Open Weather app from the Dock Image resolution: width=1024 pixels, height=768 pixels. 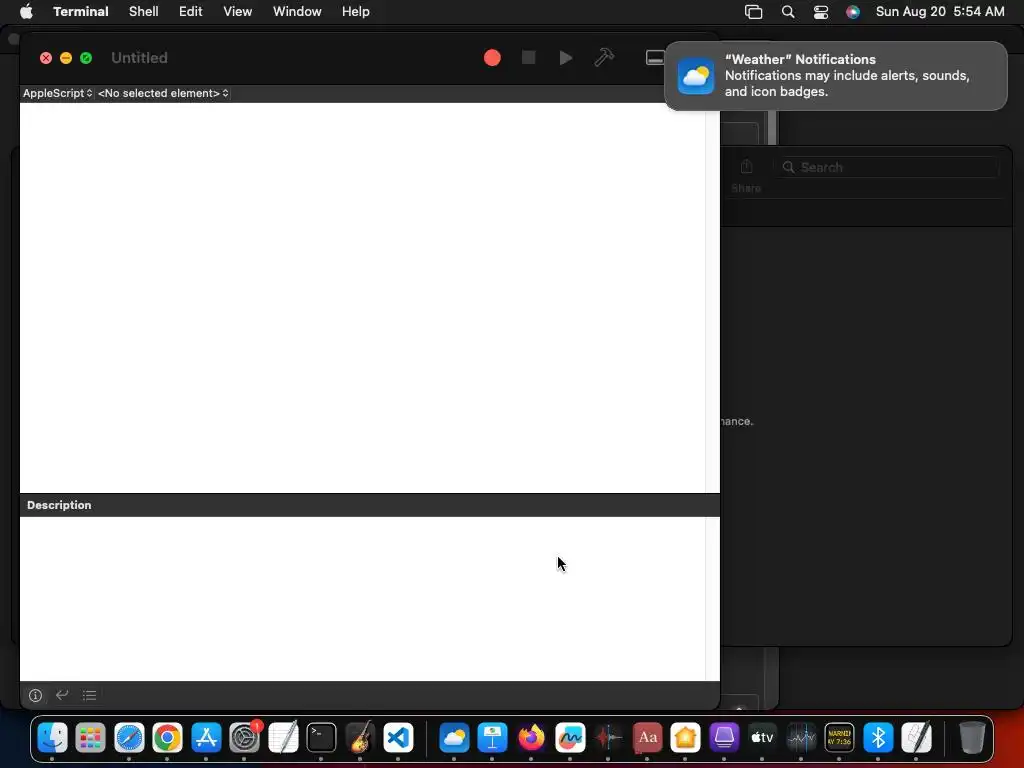pyautogui.click(x=454, y=738)
